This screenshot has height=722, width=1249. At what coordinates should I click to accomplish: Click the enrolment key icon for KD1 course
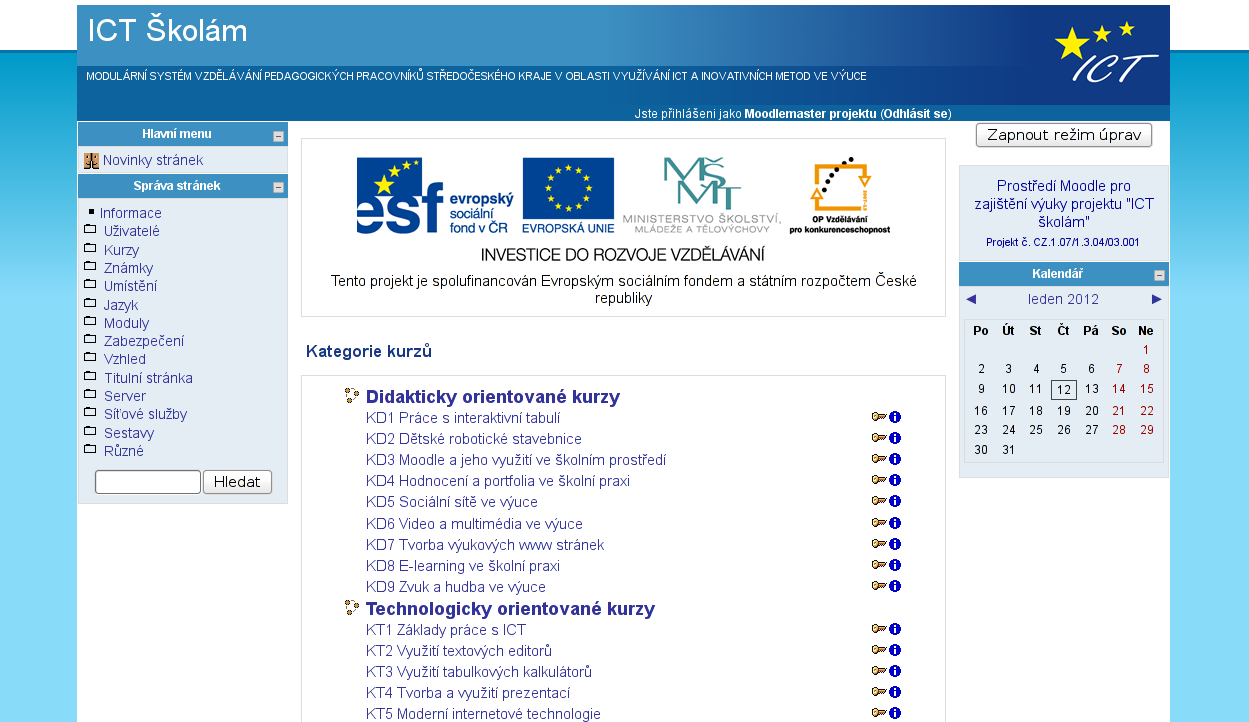click(879, 417)
